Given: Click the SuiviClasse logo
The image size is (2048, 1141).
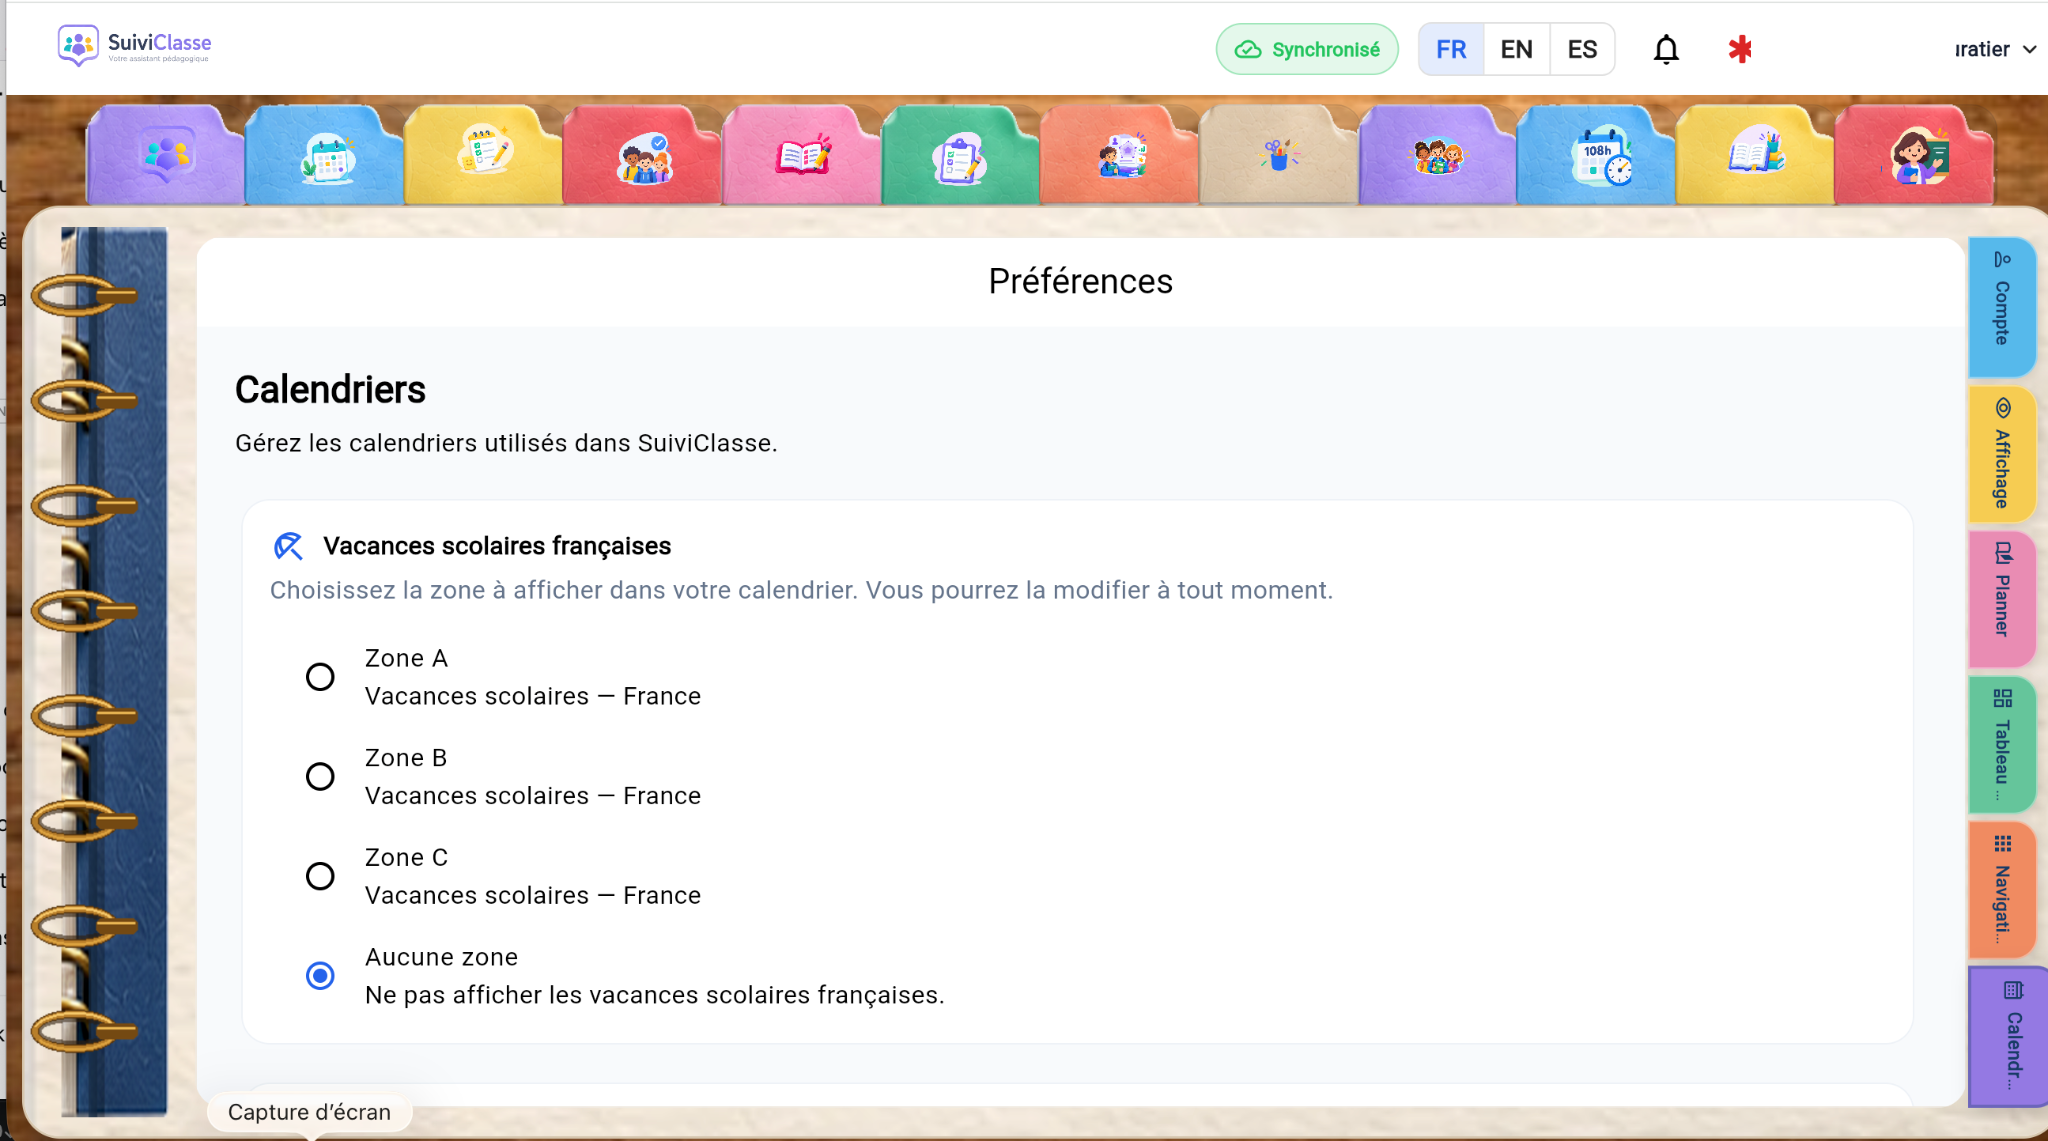Looking at the screenshot, I should (x=135, y=46).
